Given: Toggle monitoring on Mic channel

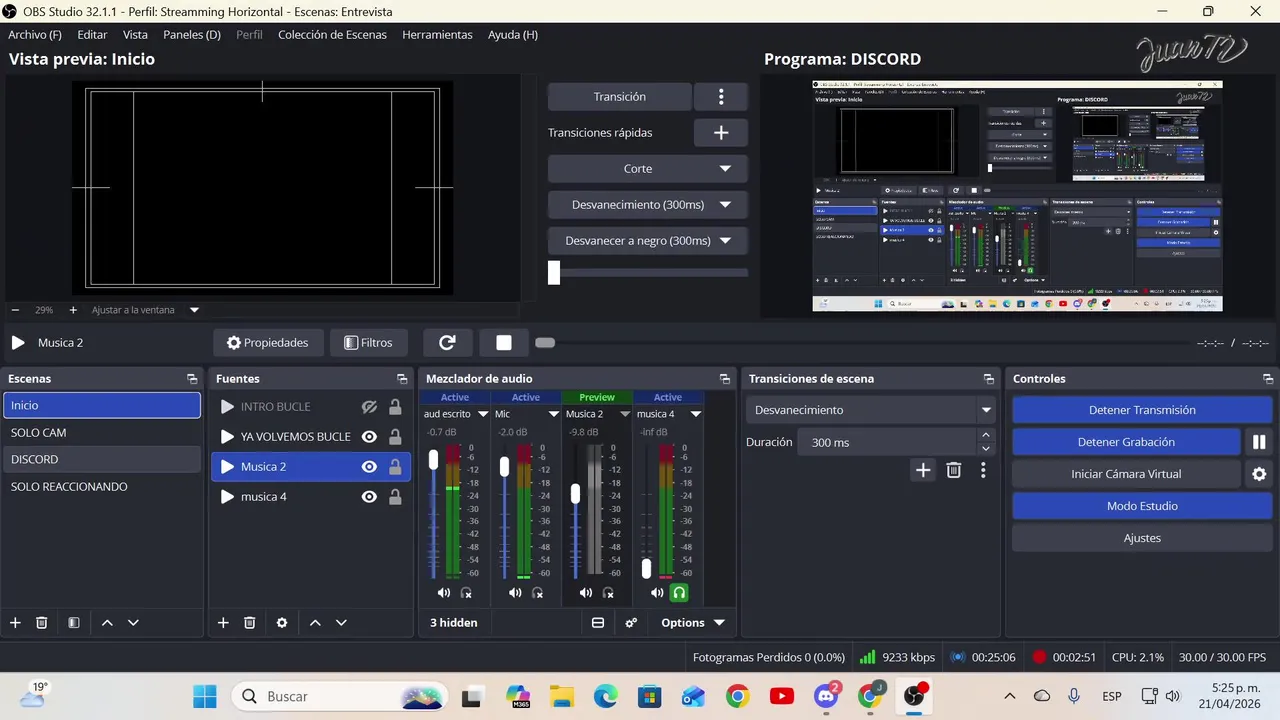Looking at the screenshot, I should [x=537, y=593].
